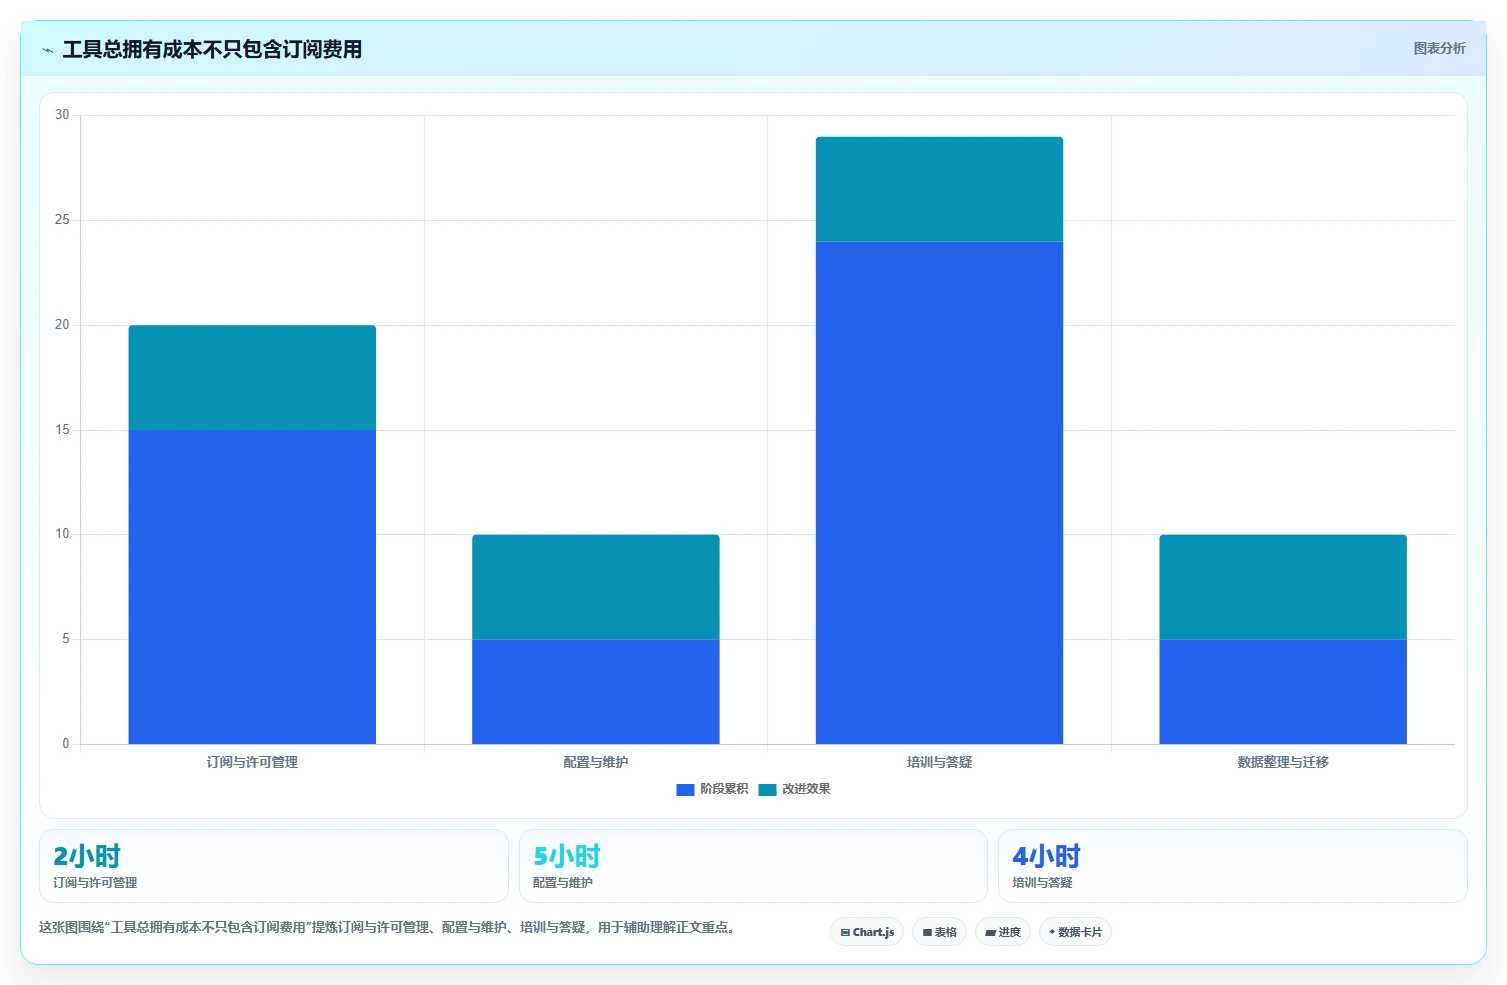
Task: Click the 订阅与许可管理 x-axis label
Action: (x=252, y=762)
